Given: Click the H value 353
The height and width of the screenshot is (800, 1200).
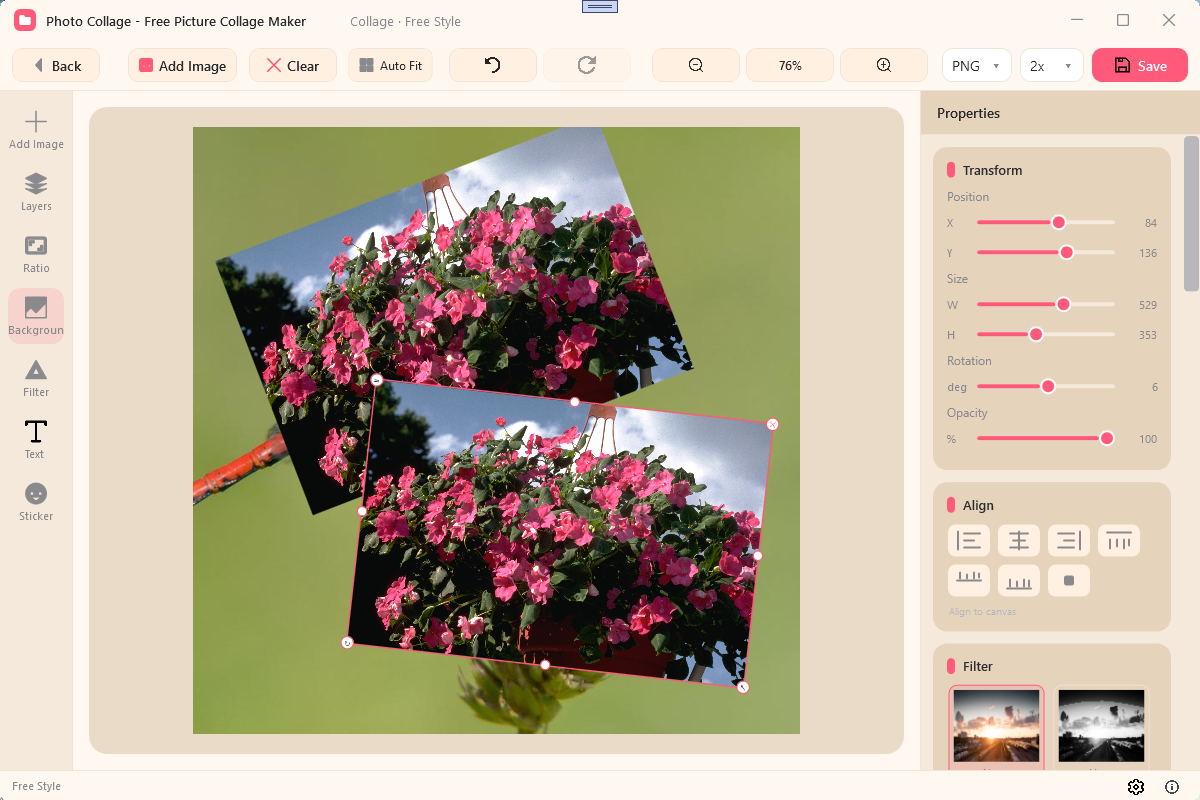Looking at the screenshot, I should (1148, 335).
